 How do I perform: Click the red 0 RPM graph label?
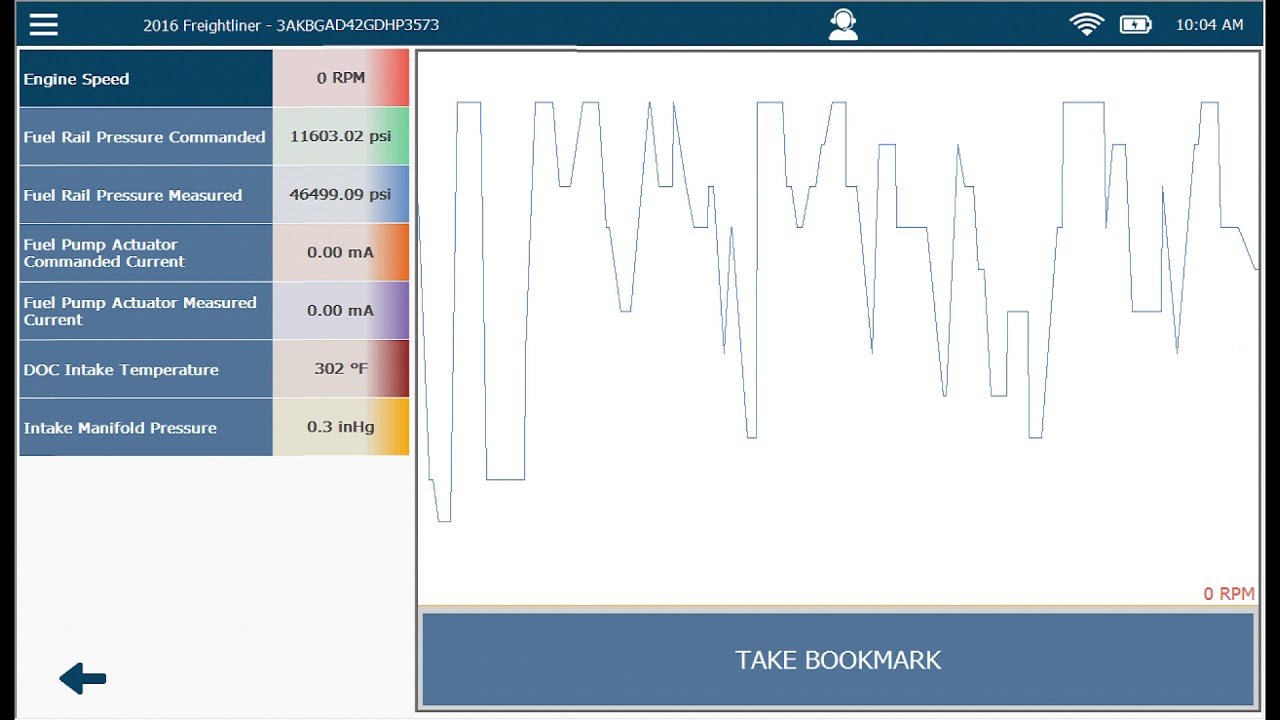tap(1228, 594)
